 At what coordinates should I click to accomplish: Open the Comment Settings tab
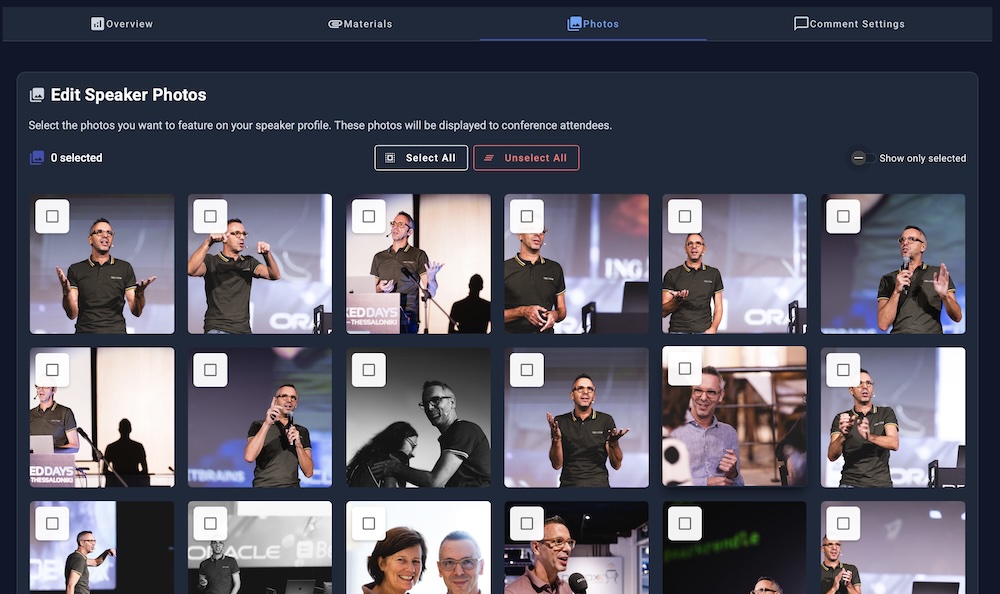click(x=849, y=24)
